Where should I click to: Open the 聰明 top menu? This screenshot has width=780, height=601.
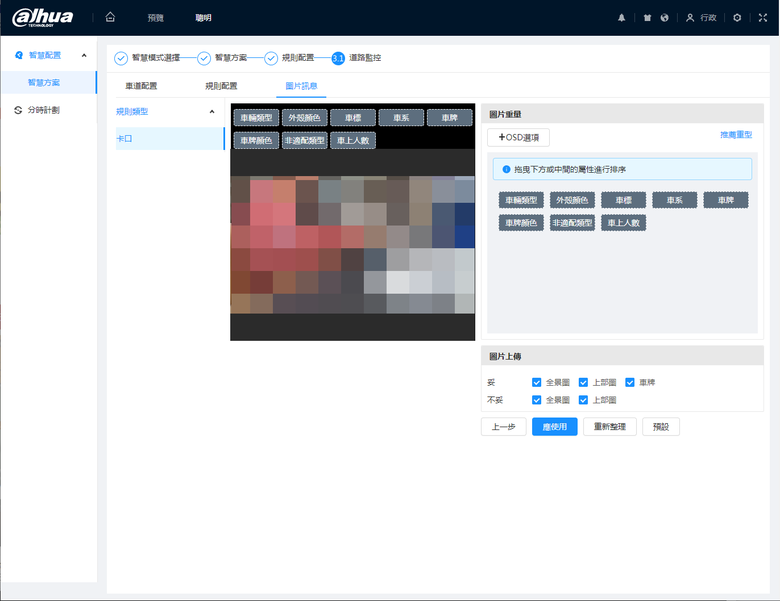coord(203,18)
